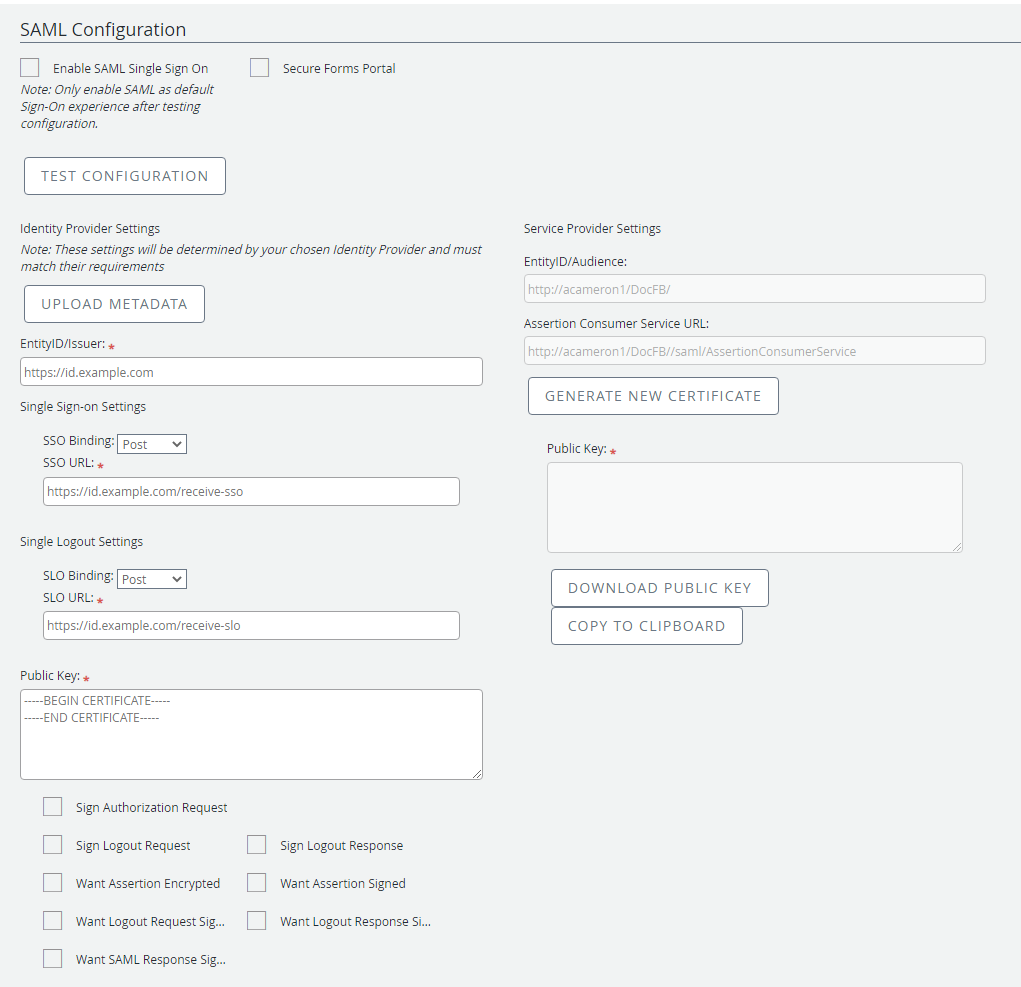Download the public key
Screen dimensions: 1021x987
660,588
